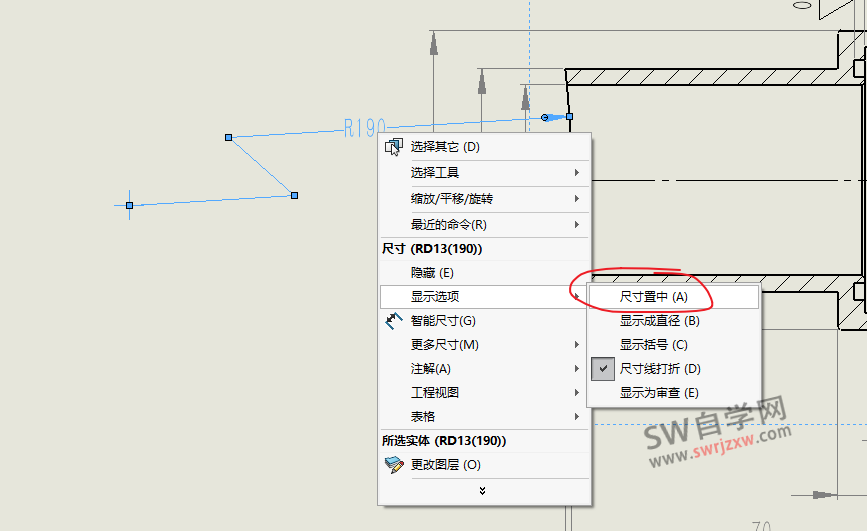Expand arrow next to 缩放/平移/旋转
This screenshot has width=867, height=531.
point(577,199)
